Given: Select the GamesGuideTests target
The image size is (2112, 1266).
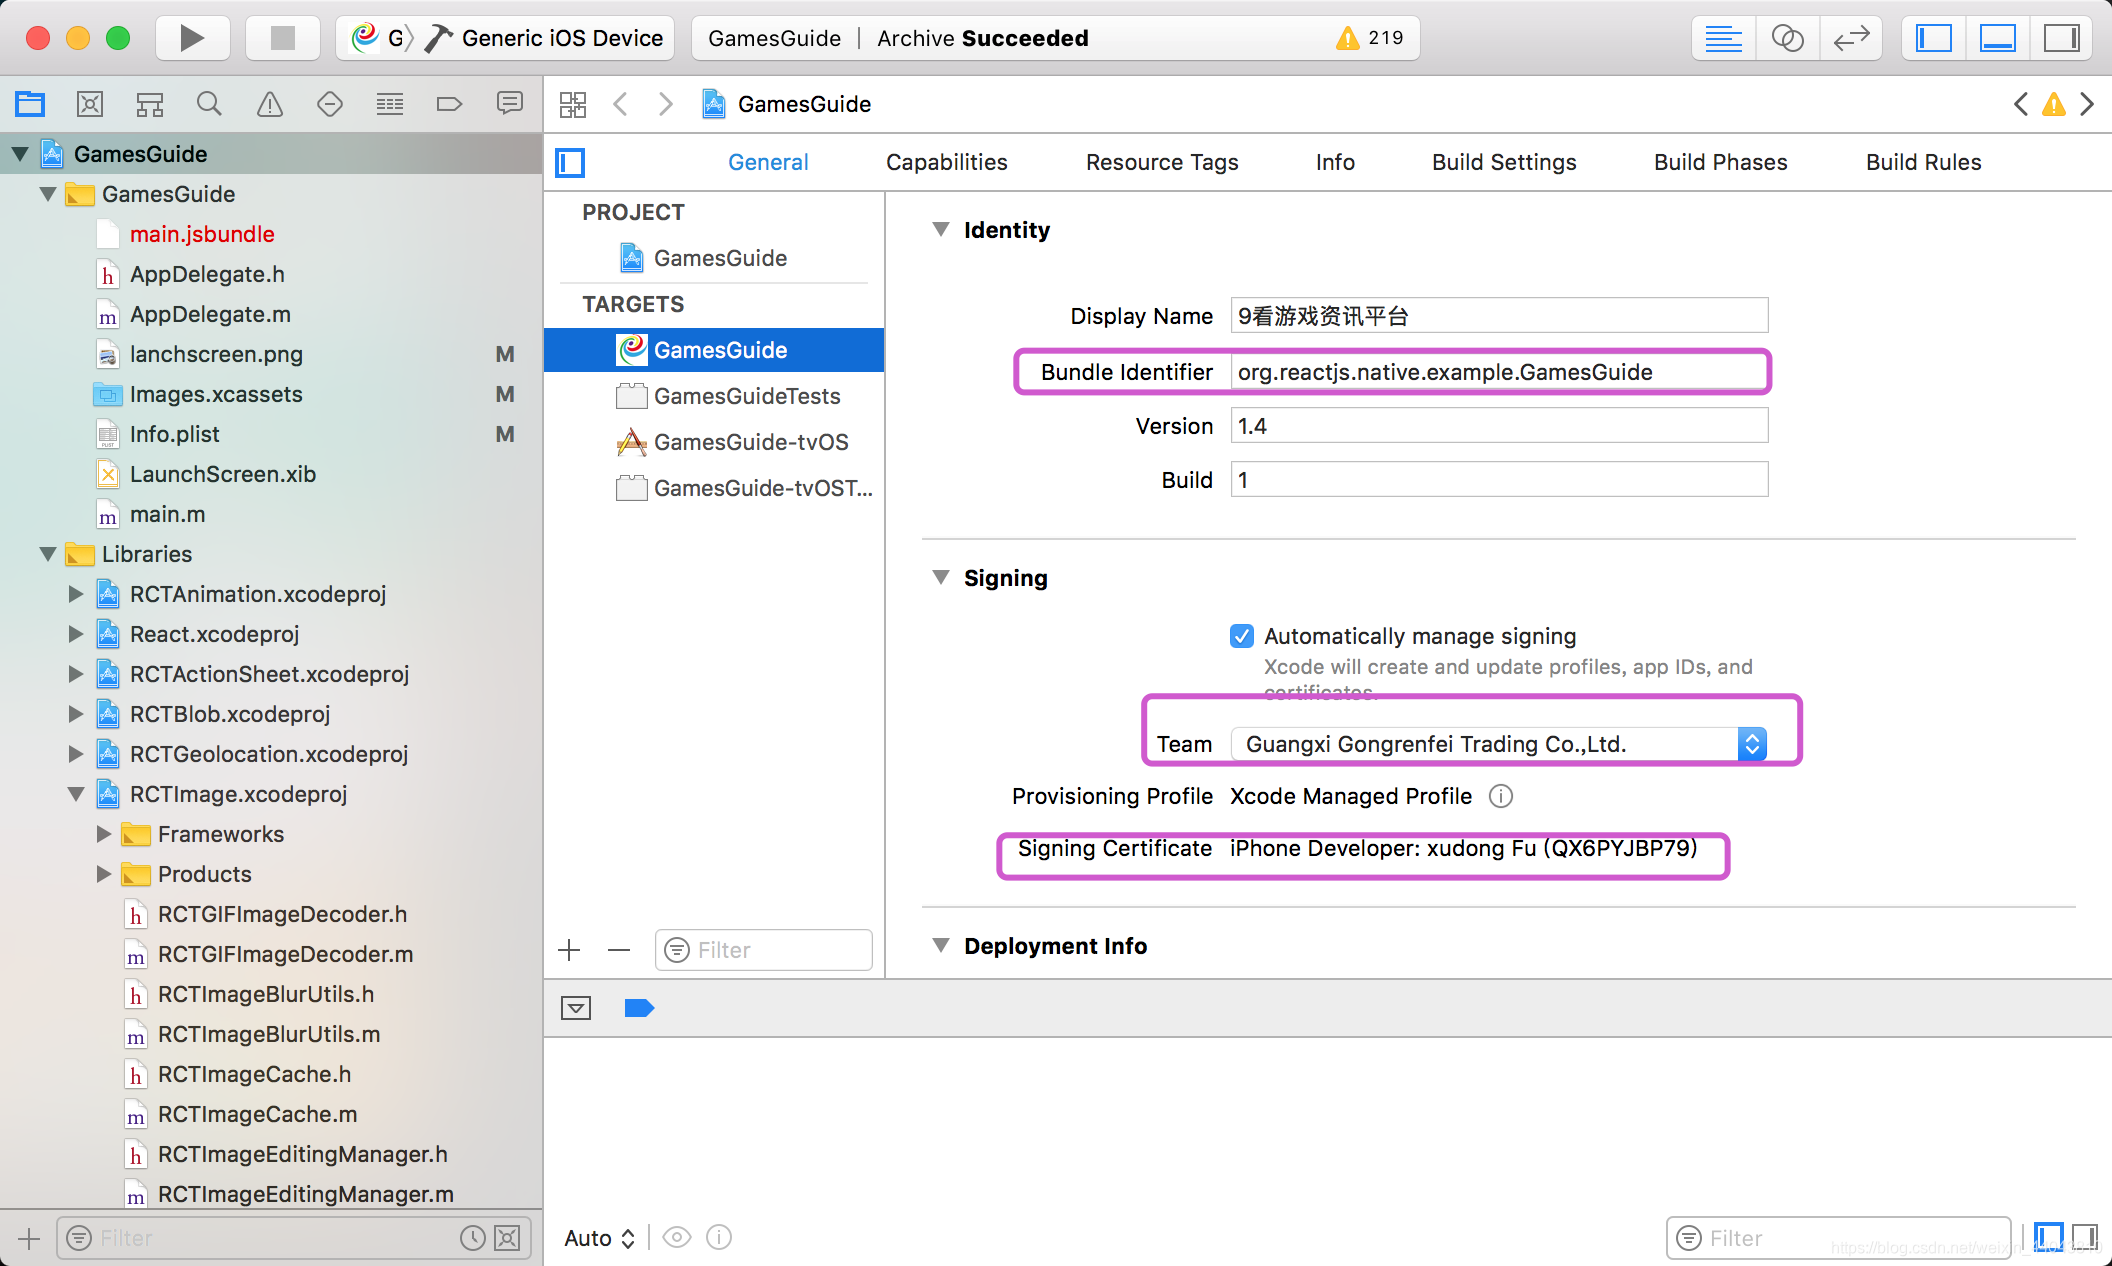Looking at the screenshot, I should point(714,396).
